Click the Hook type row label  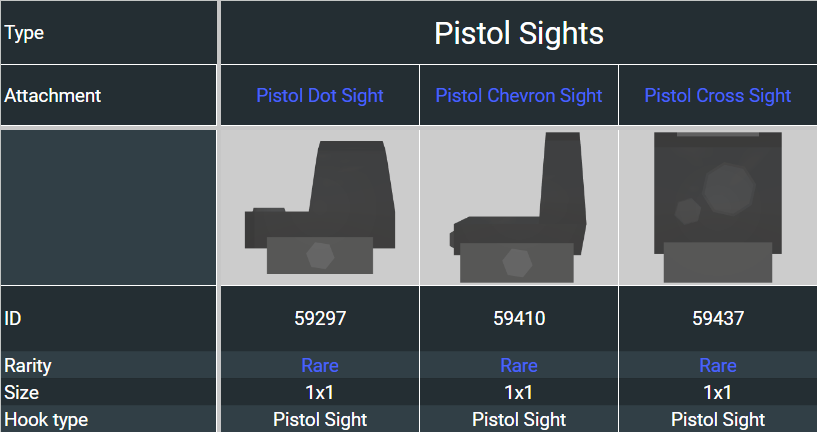click(46, 420)
